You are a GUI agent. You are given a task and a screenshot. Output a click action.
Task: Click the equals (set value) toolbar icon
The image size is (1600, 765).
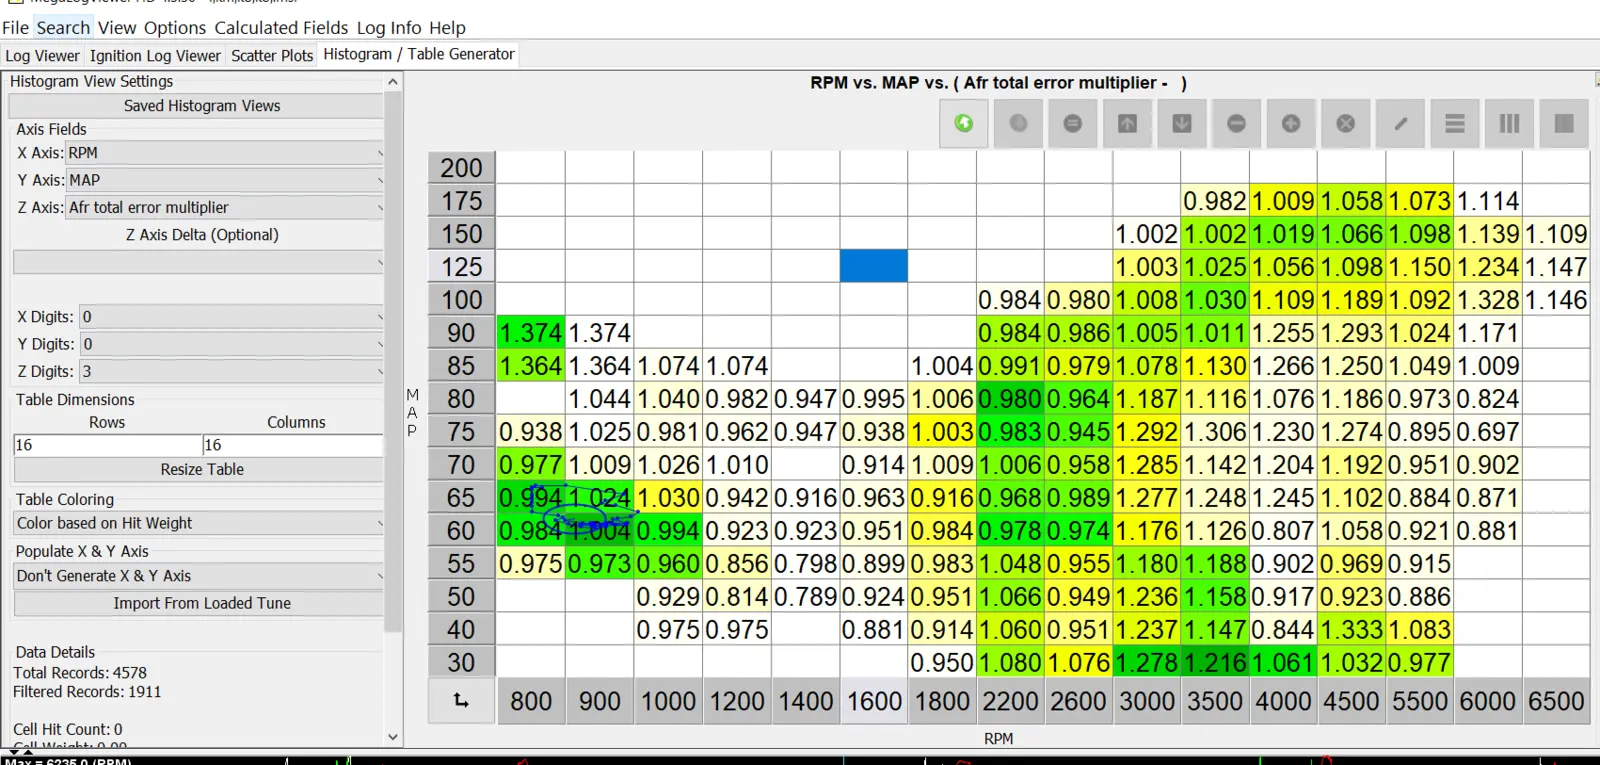(x=1073, y=123)
